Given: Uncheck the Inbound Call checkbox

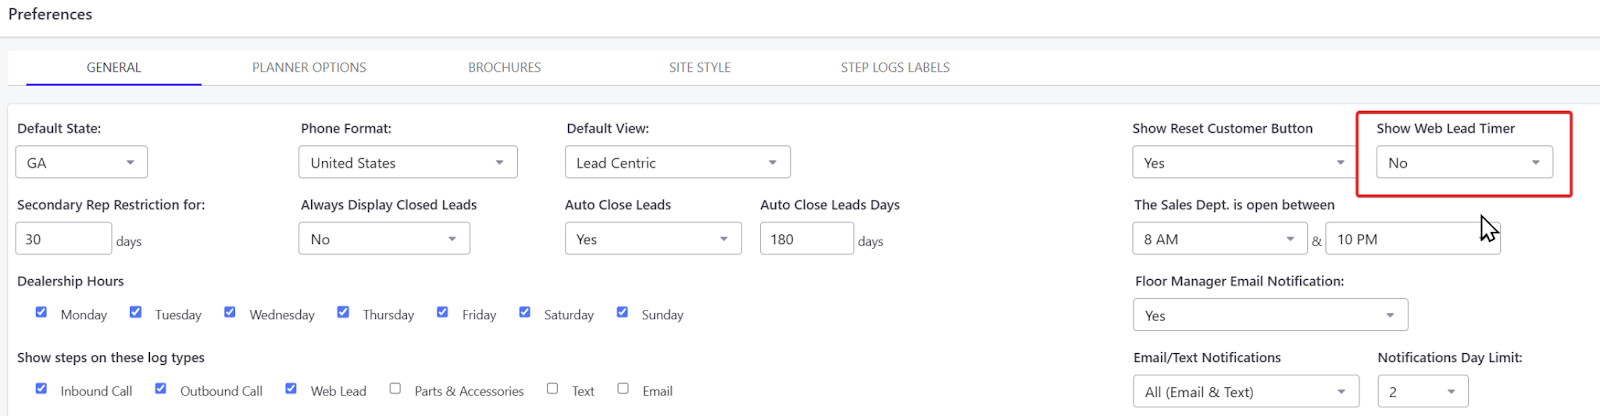Looking at the screenshot, I should pyautogui.click(x=41, y=389).
